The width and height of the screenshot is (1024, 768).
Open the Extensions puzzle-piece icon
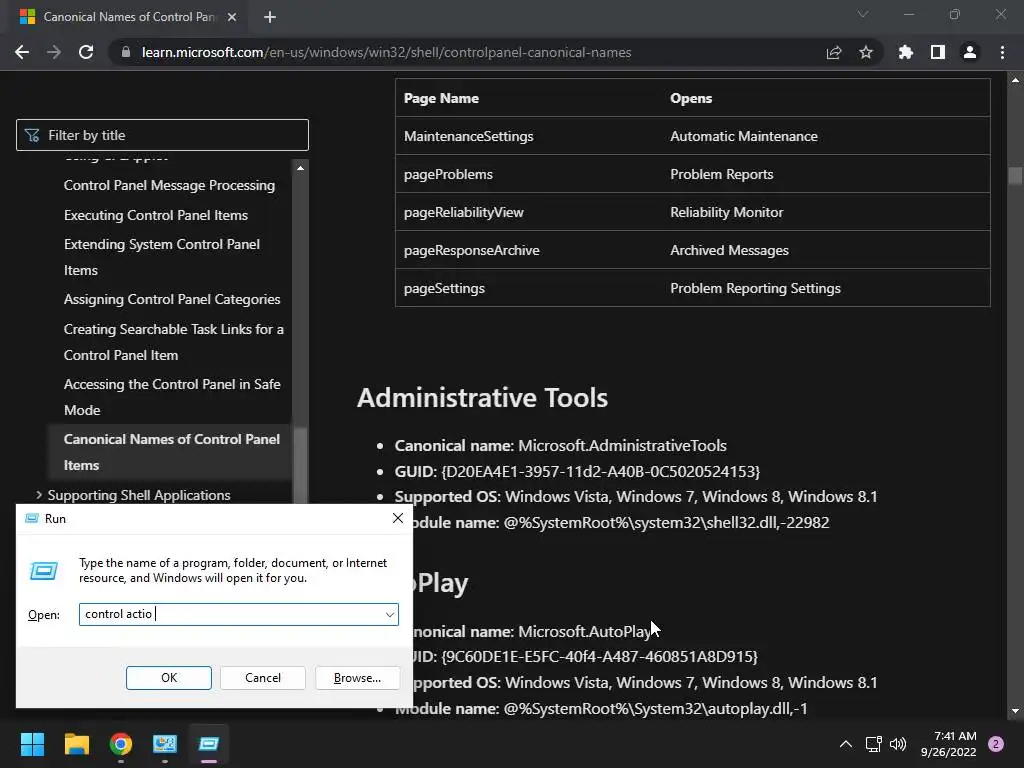[906, 52]
